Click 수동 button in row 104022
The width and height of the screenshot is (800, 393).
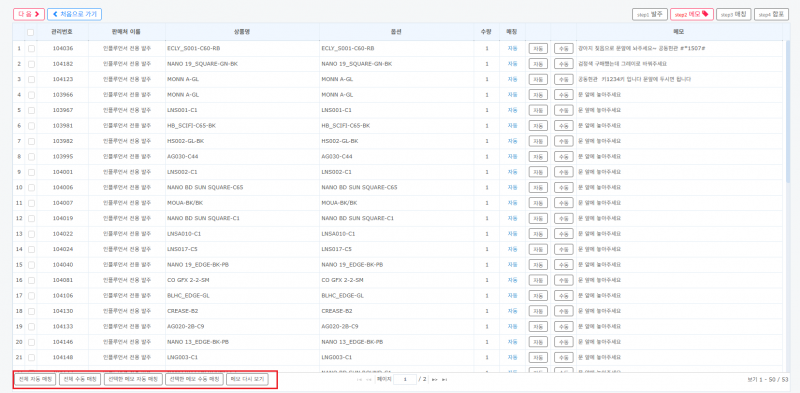pyautogui.click(x=564, y=234)
